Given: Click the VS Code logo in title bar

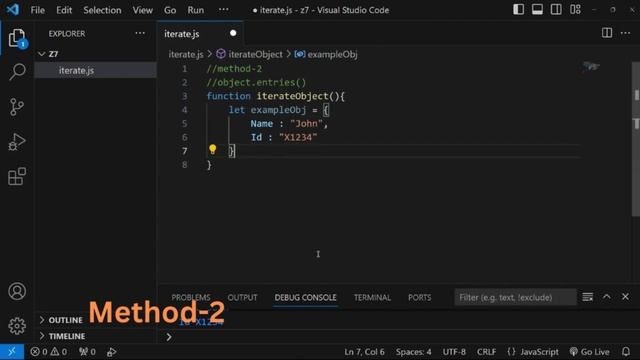Looking at the screenshot, I should point(12,9).
